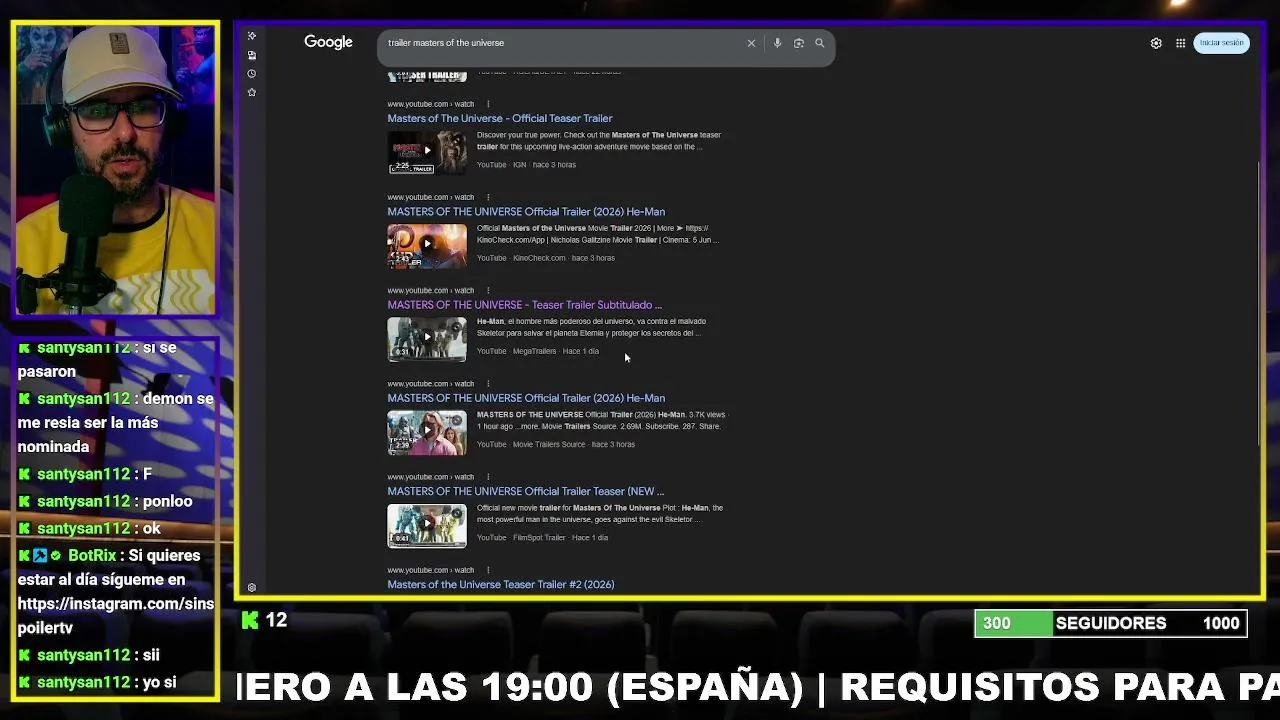Click 'KinoCheck.com' source text
The width and height of the screenshot is (1280, 720).
(x=539, y=258)
